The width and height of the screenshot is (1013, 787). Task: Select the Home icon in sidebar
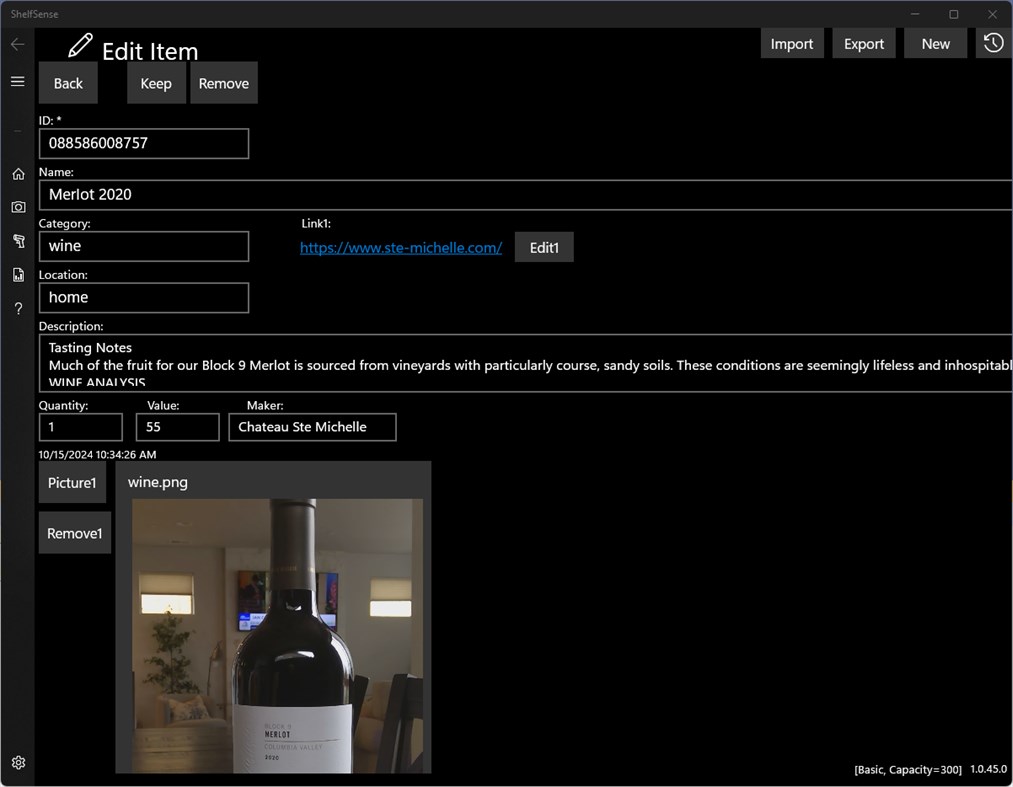[17, 173]
